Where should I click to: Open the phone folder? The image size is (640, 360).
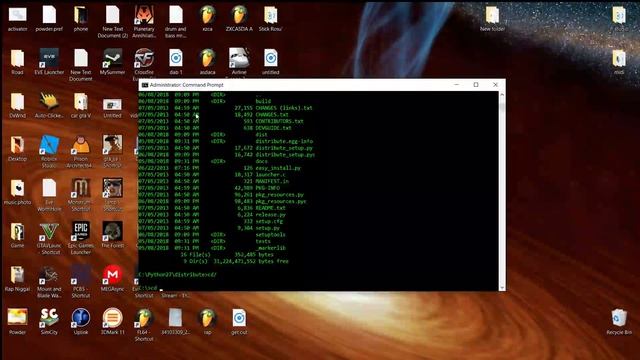(80, 19)
